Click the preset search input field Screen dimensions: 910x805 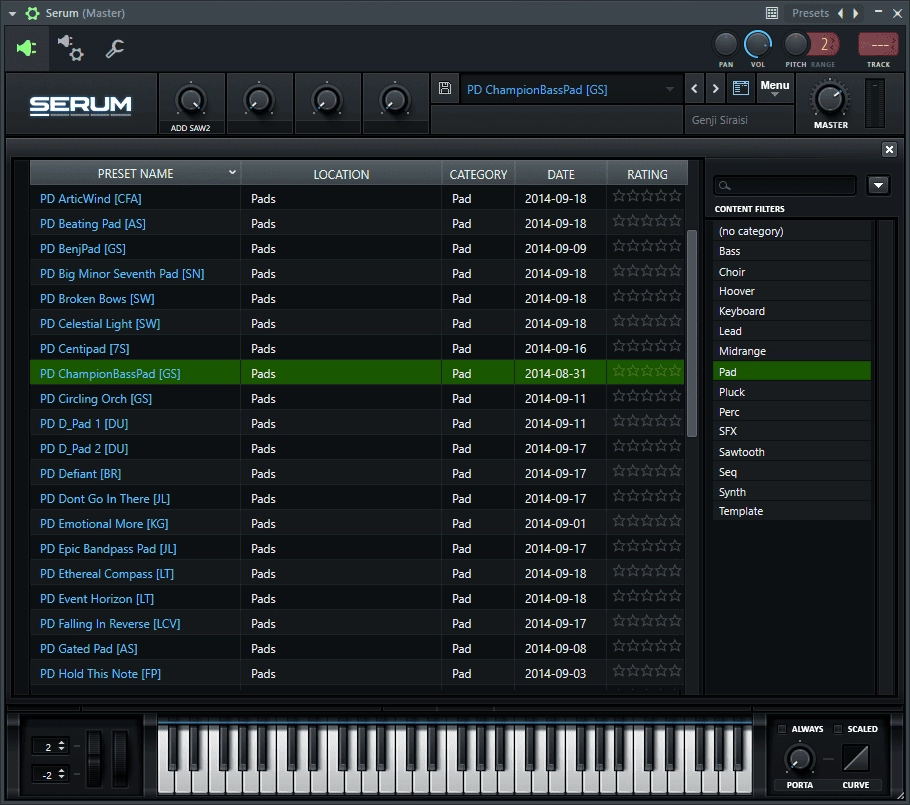pyautogui.click(x=785, y=186)
